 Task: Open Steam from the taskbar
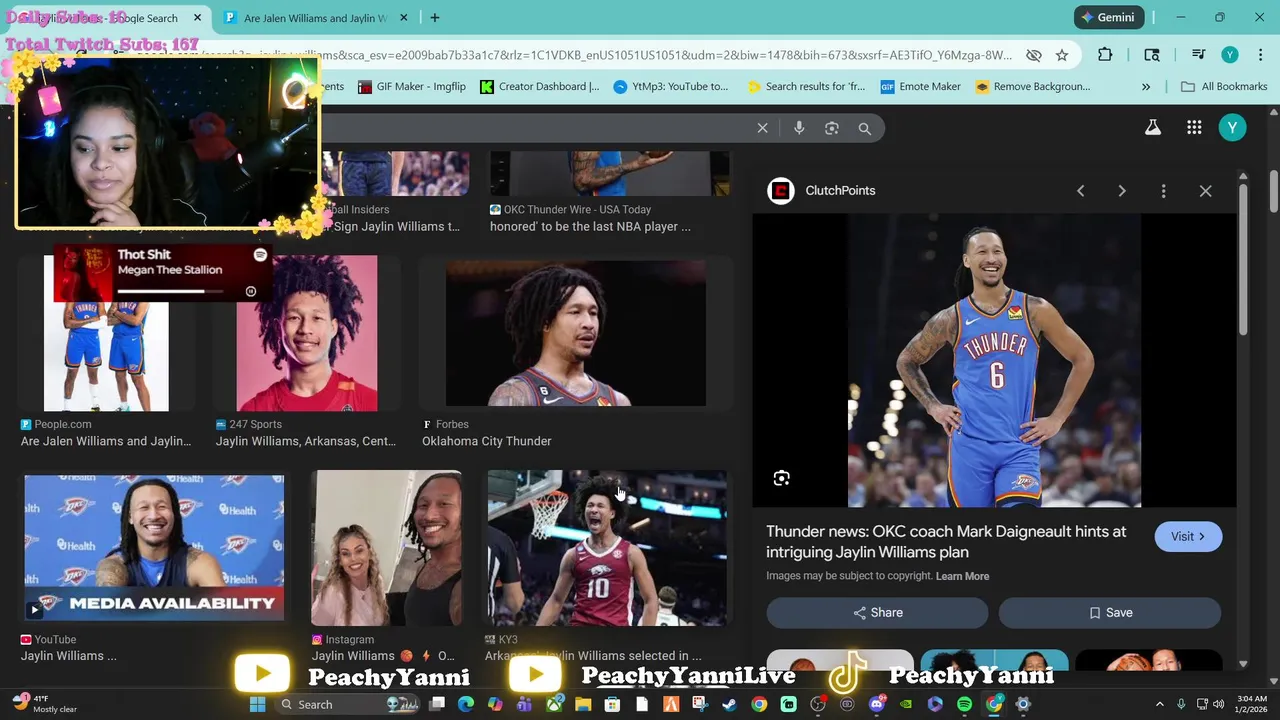pyautogui.click(x=729, y=704)
